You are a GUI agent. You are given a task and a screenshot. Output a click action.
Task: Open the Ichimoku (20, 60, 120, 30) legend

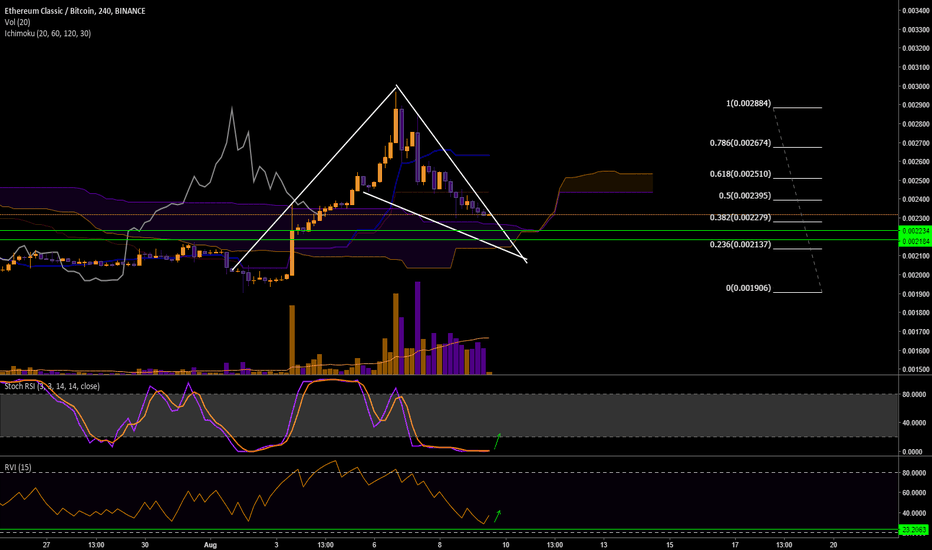[48, 33]
